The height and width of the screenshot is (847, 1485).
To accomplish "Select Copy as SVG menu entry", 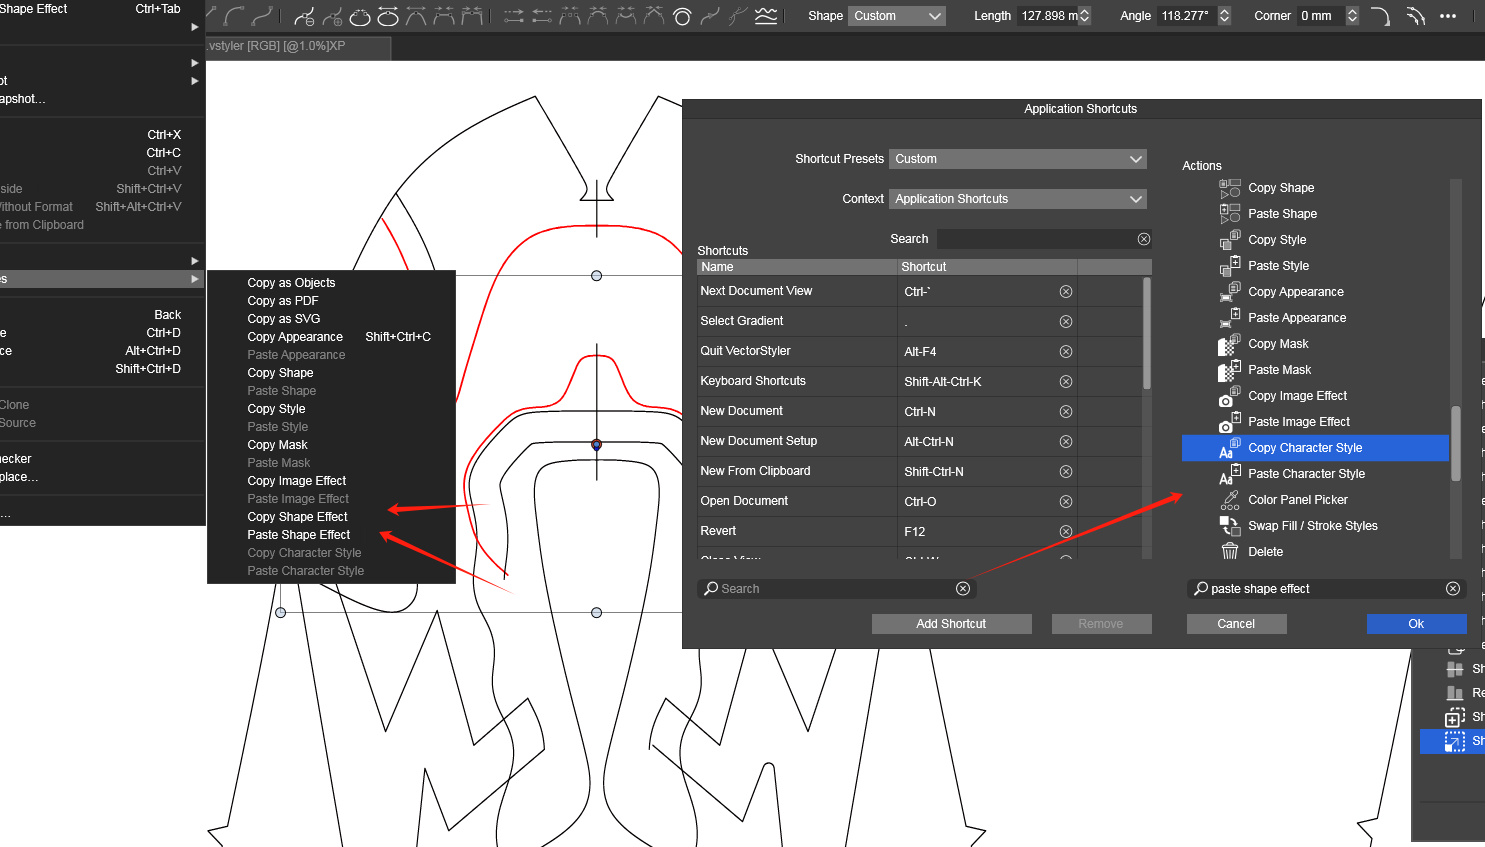I will click(x=284, y=319).
